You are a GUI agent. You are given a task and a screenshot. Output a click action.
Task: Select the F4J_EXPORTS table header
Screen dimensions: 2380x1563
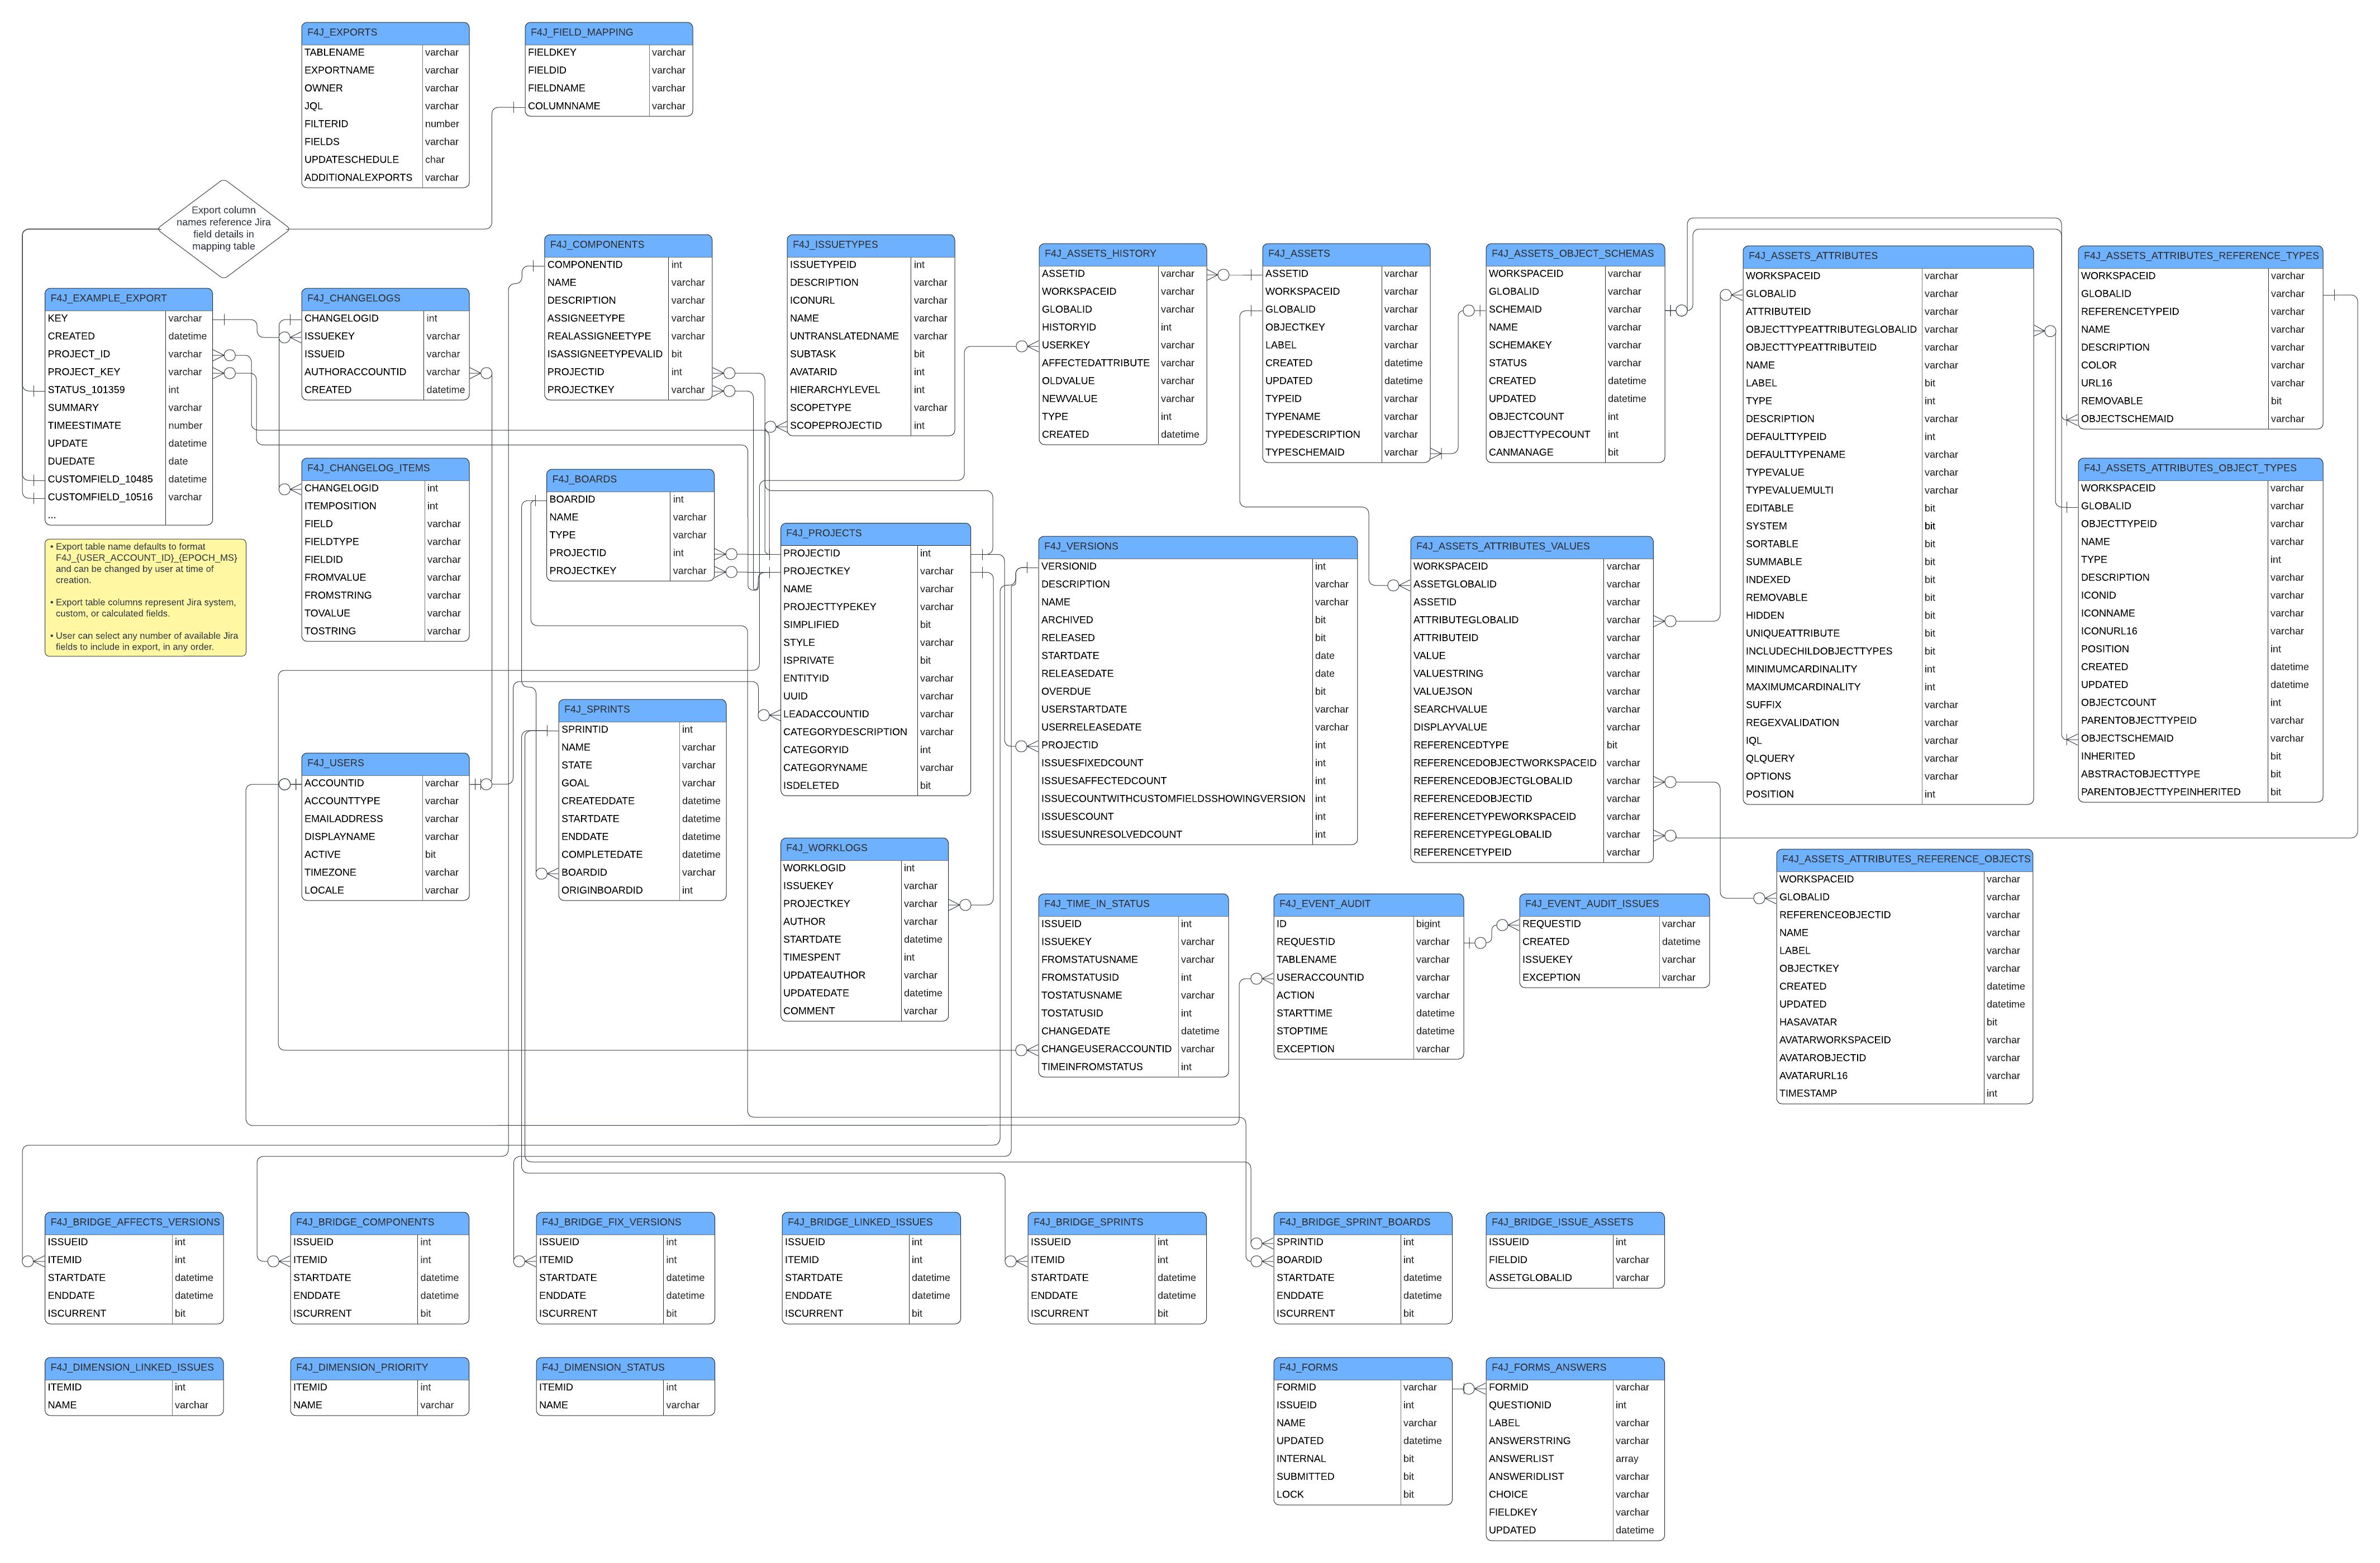385,33
